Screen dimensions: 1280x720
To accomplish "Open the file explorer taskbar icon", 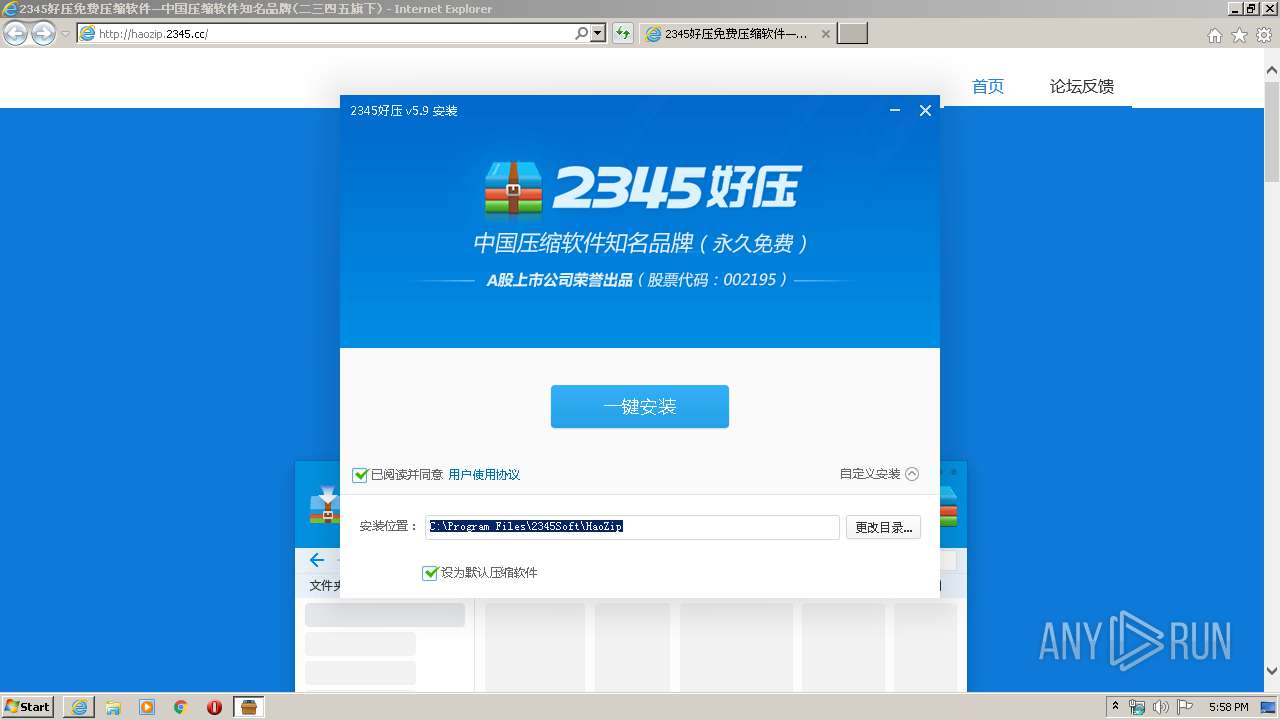I will tap(113, 707).
